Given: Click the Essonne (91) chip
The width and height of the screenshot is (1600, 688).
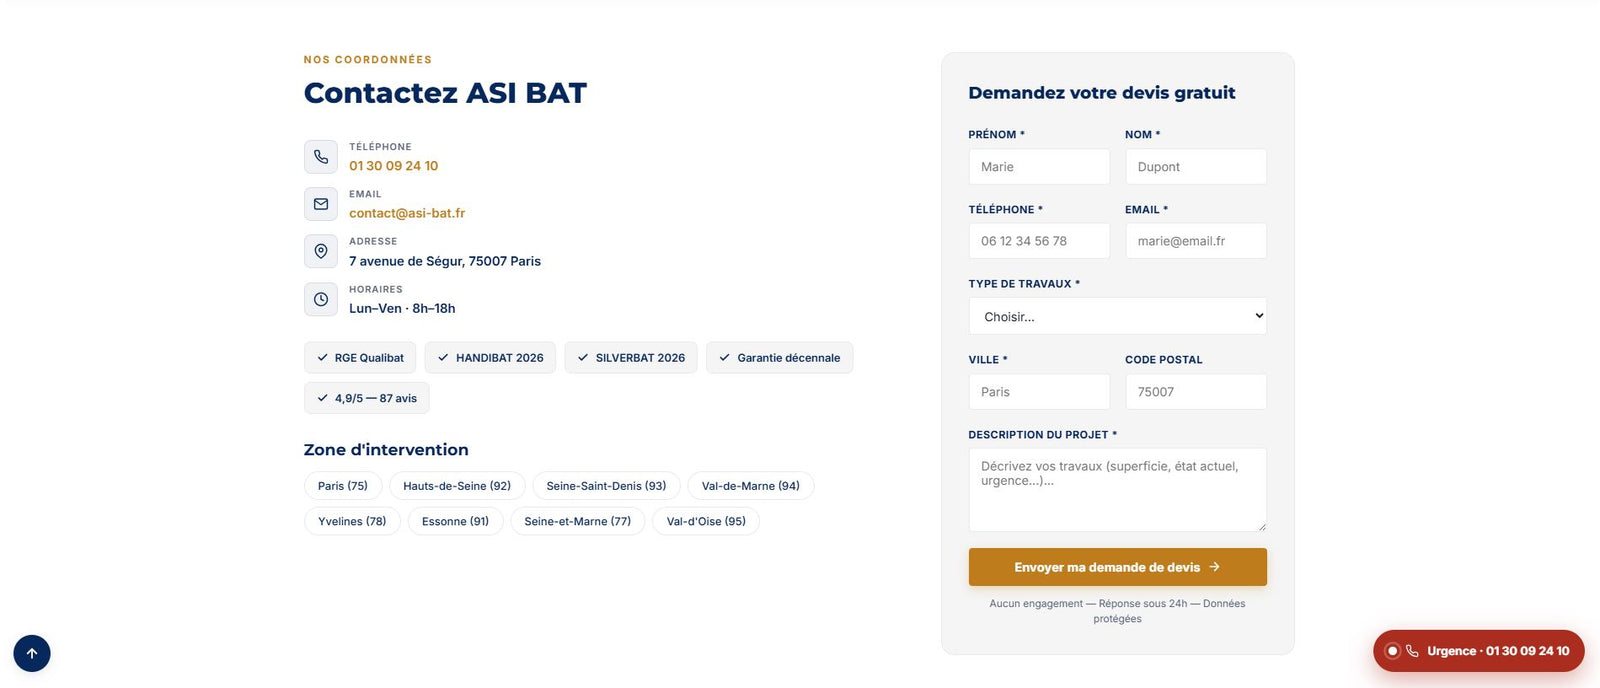Looking at the screenshot, I should tap(455, 521).
